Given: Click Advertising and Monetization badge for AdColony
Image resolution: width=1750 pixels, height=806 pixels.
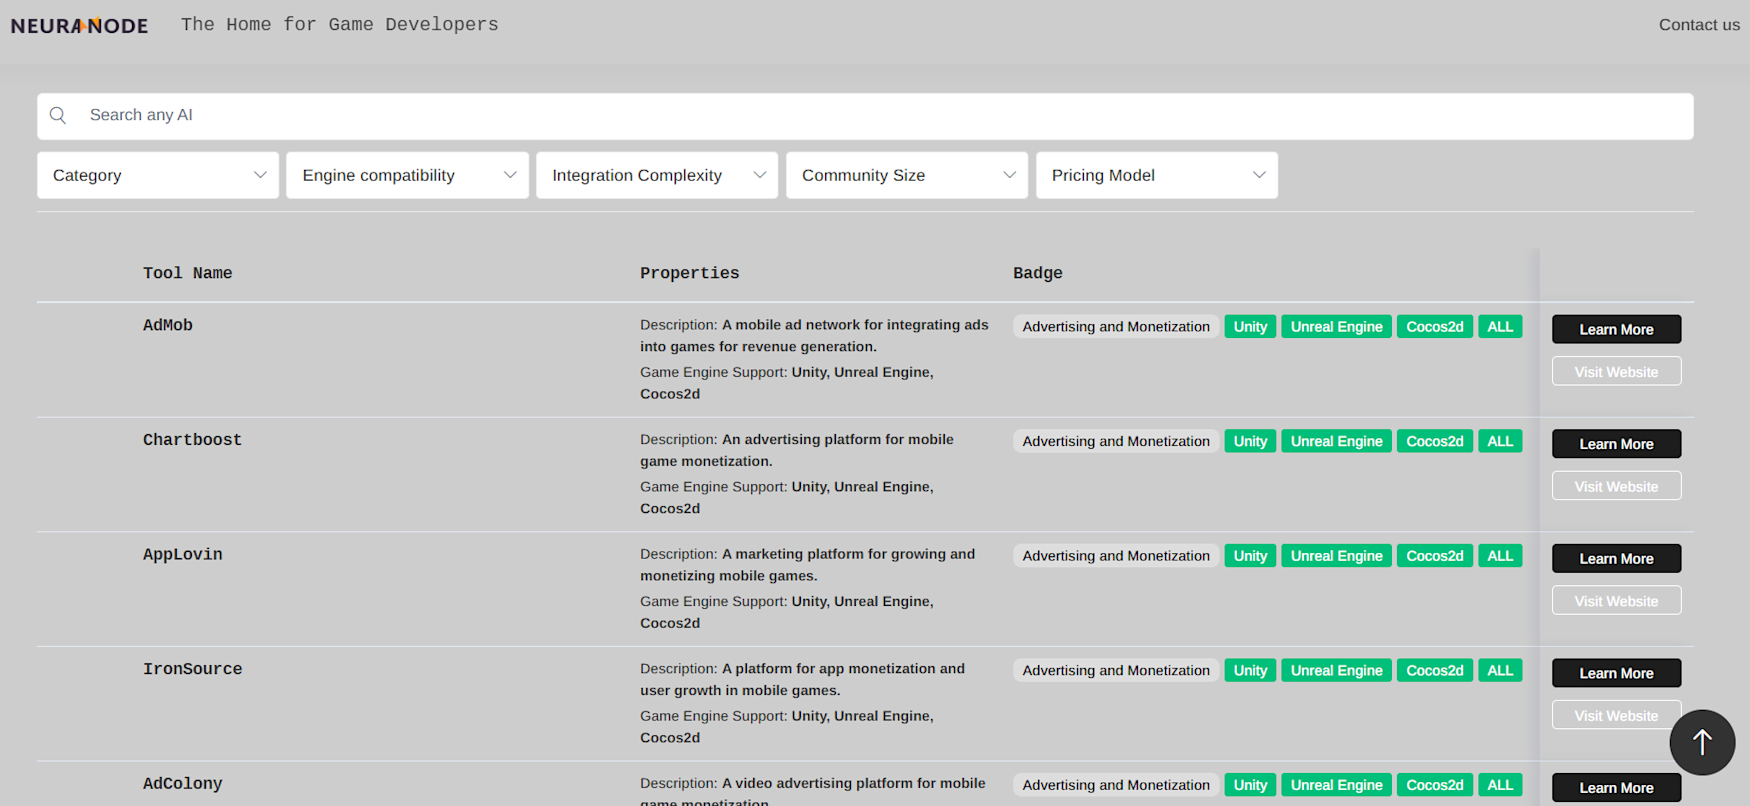Looking at the screenshot, I should pyautogui.click(x=1116, y=785).
